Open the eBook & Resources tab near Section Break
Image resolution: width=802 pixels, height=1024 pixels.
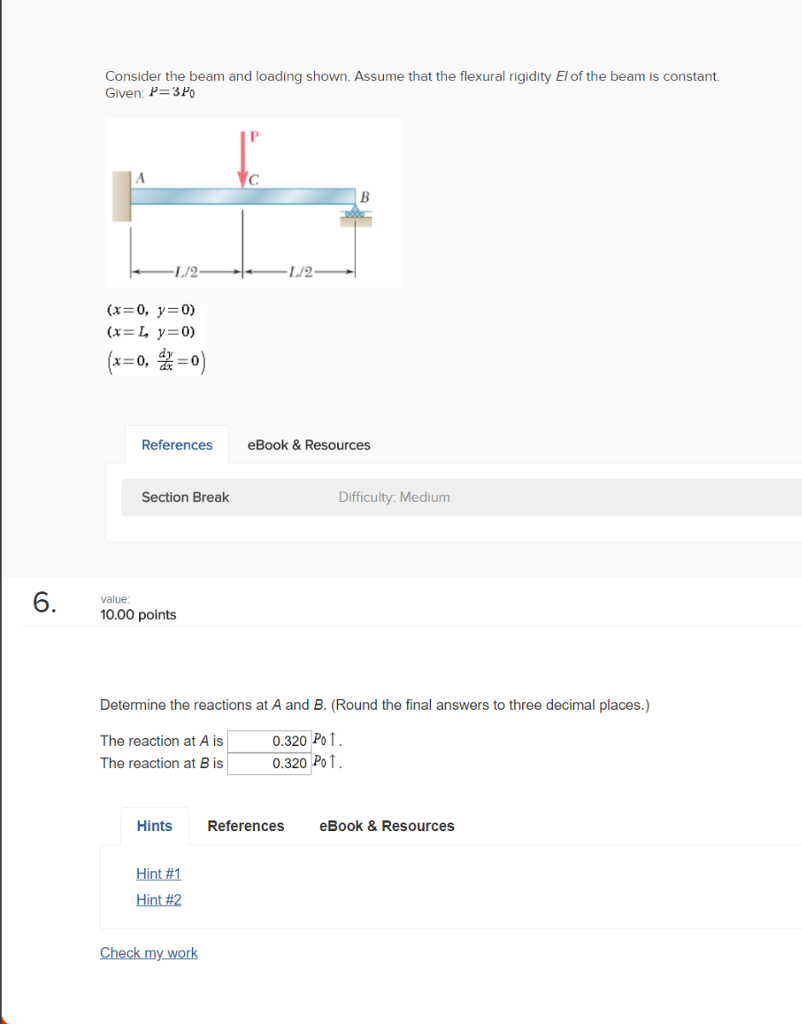(308, 444)
